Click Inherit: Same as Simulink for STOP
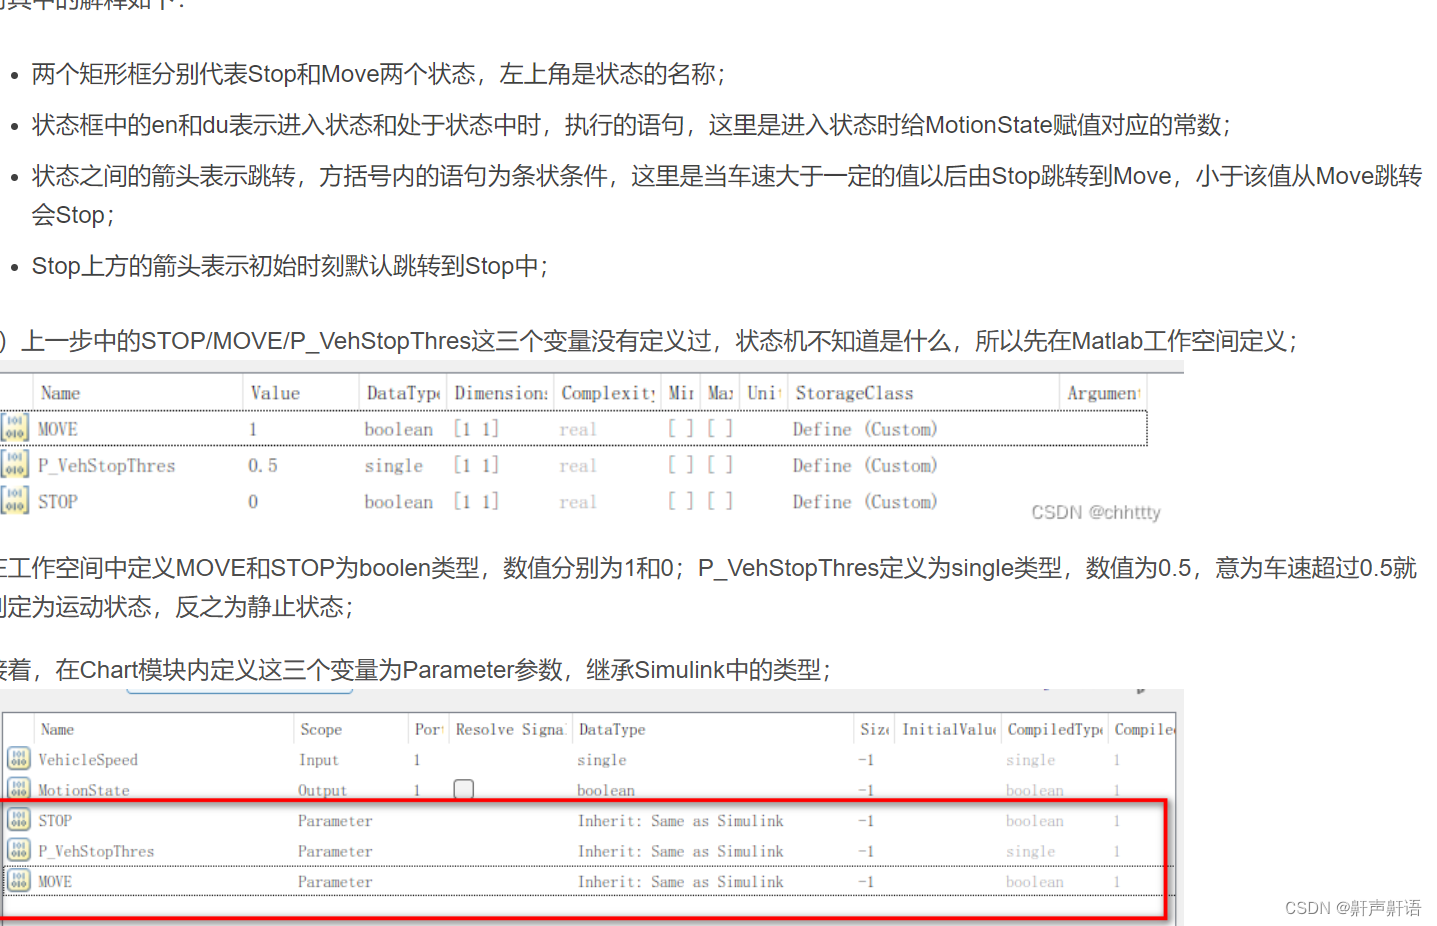Viewport: 1437px width, 926px height. [x=680, y=821]
